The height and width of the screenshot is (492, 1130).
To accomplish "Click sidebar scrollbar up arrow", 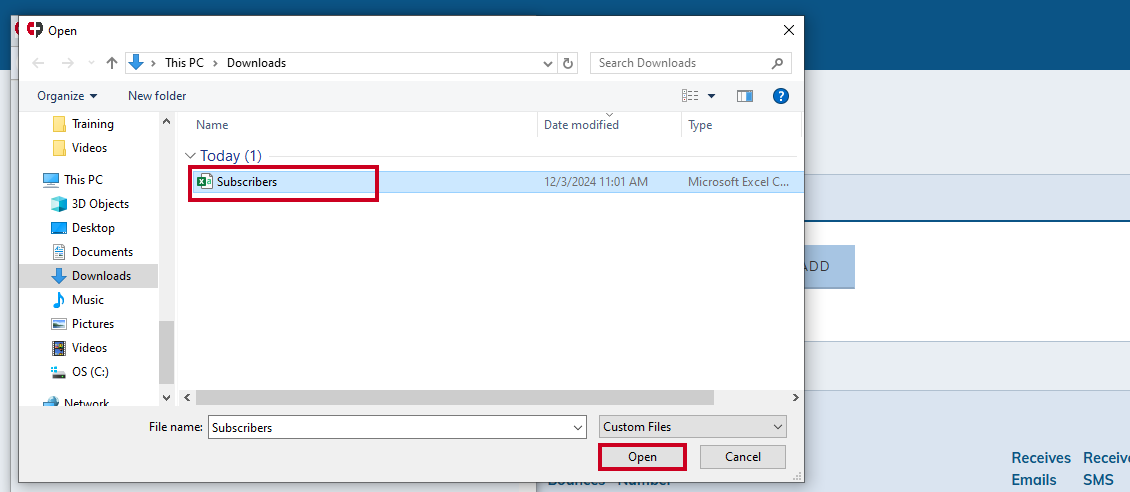I will pos(167,120).
